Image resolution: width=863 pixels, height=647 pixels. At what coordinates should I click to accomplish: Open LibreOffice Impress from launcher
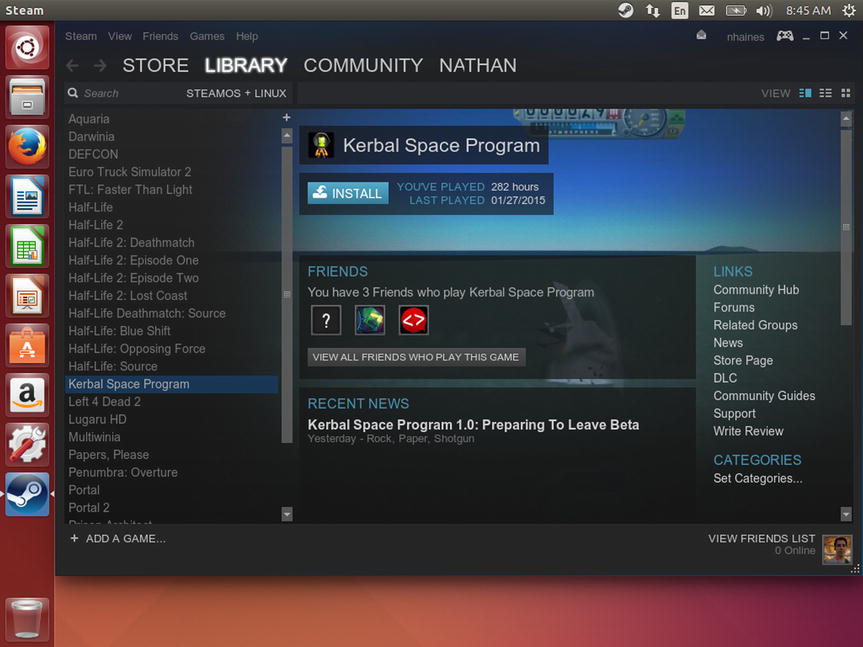tap(27, 295)
